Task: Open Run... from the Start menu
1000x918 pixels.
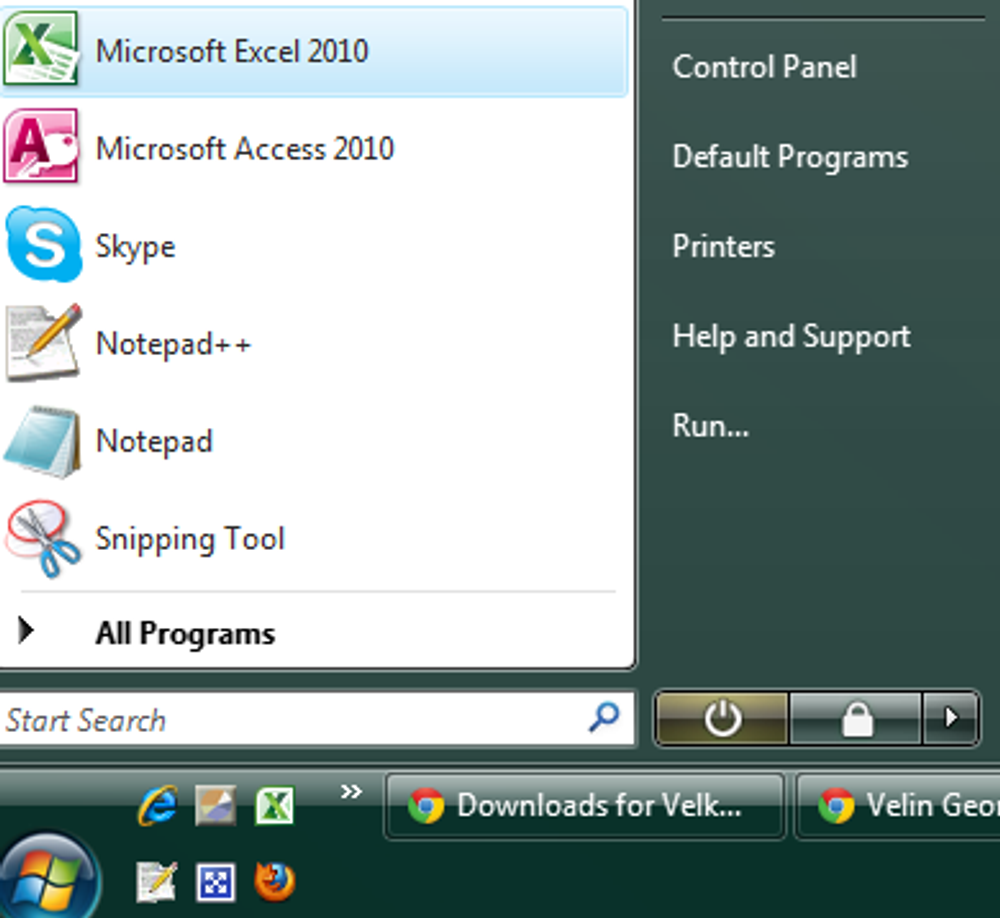Action: 711,425
